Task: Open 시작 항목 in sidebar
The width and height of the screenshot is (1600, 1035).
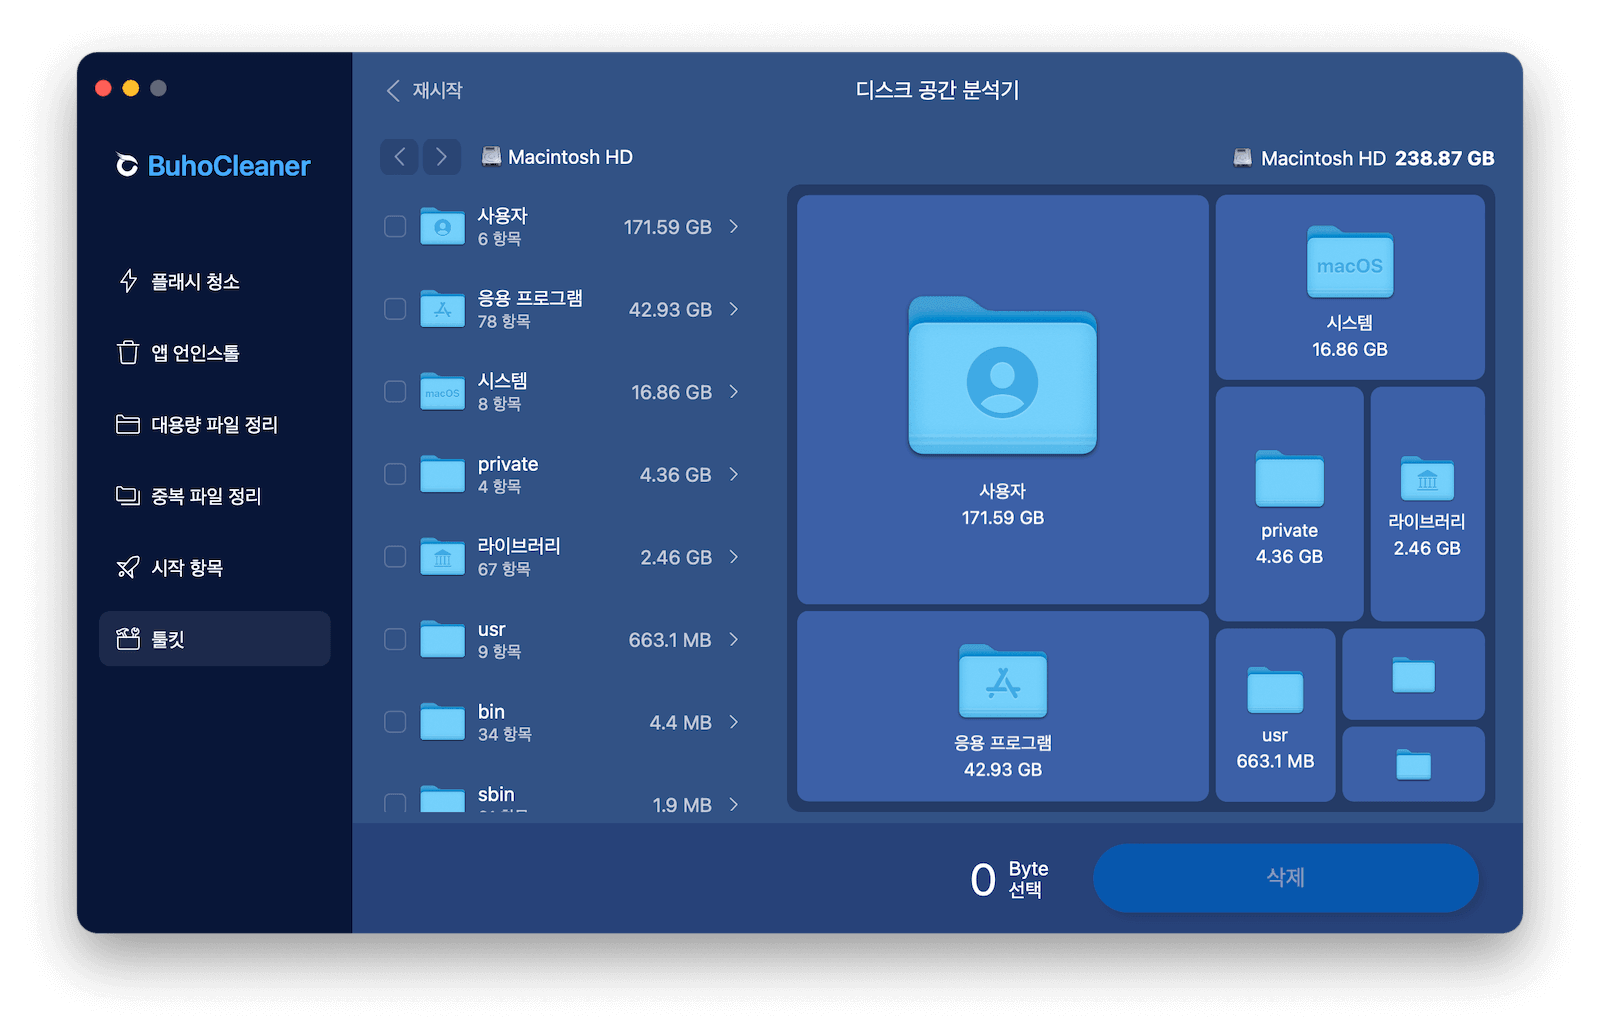Action: [214, 567]
